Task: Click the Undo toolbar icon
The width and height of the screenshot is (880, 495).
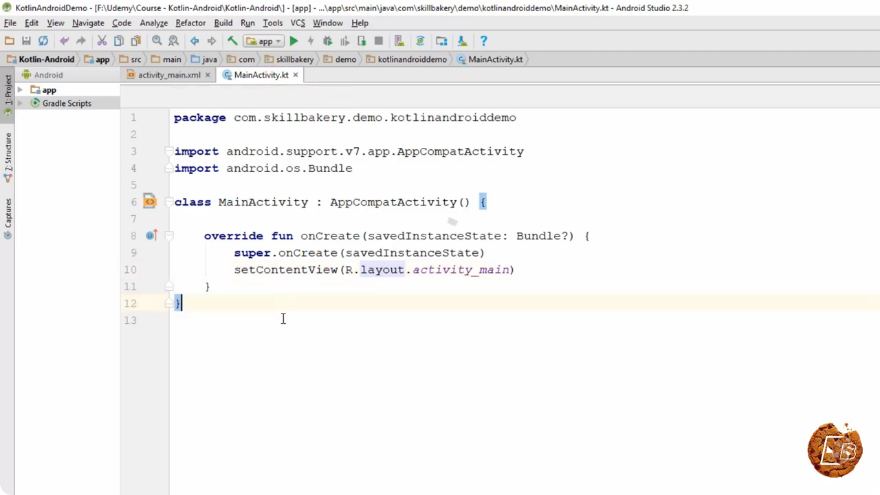Action: tap(64, 41)
